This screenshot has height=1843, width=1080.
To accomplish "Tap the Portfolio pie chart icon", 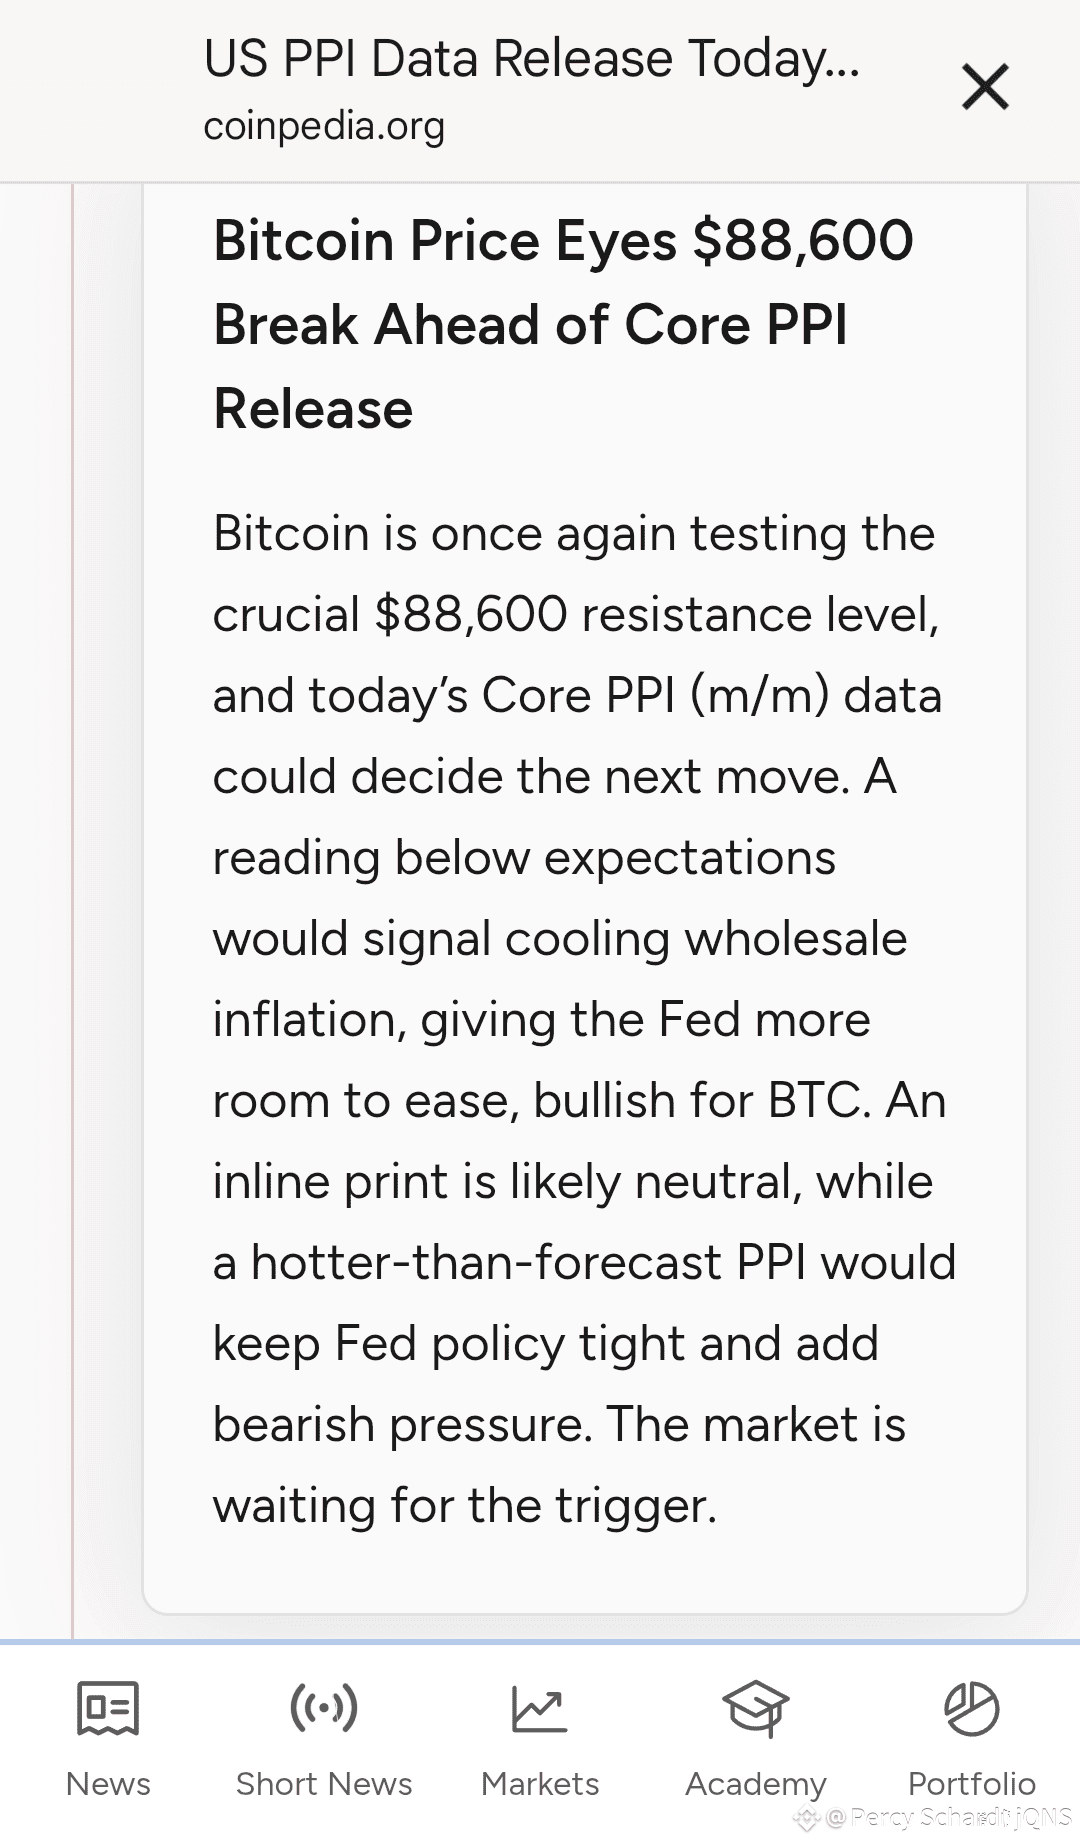I will (x=971, y=1708).
